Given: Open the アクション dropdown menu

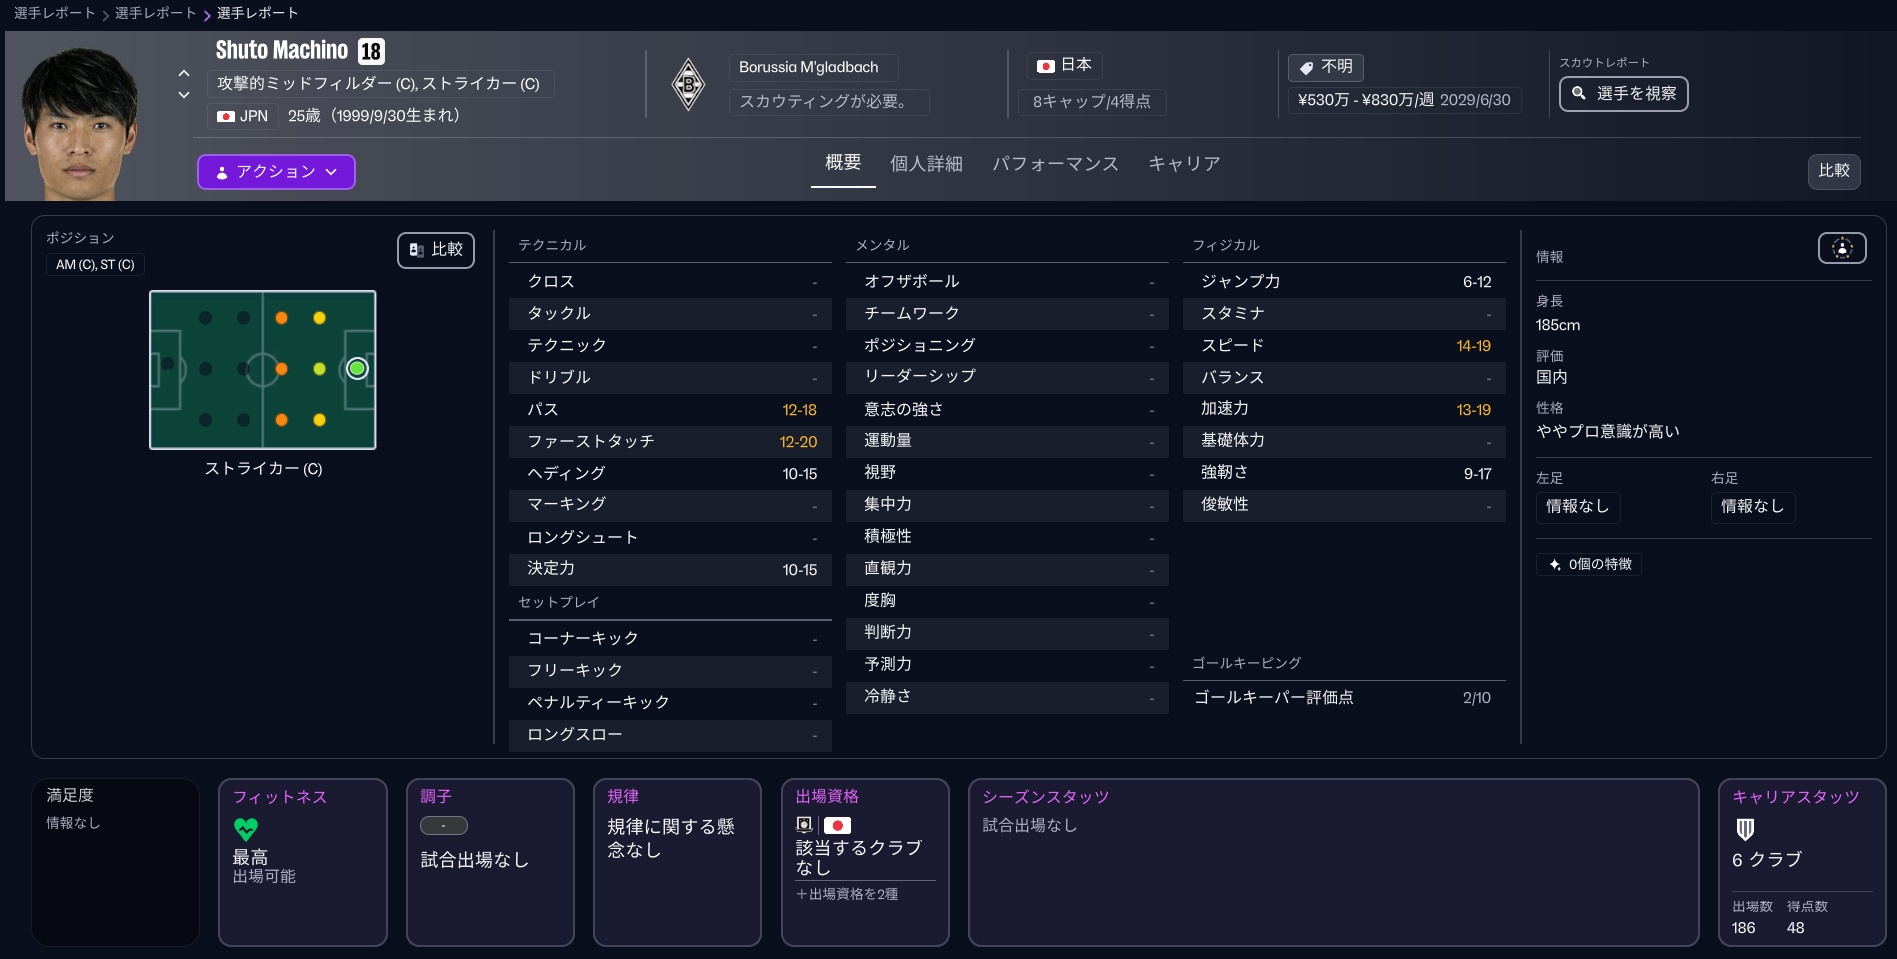Looking at the screenshot, I should (276, 171).
